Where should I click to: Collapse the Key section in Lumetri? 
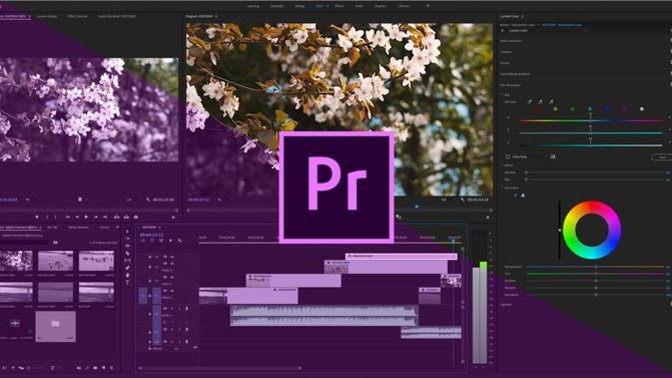click(x=503, y=95)
